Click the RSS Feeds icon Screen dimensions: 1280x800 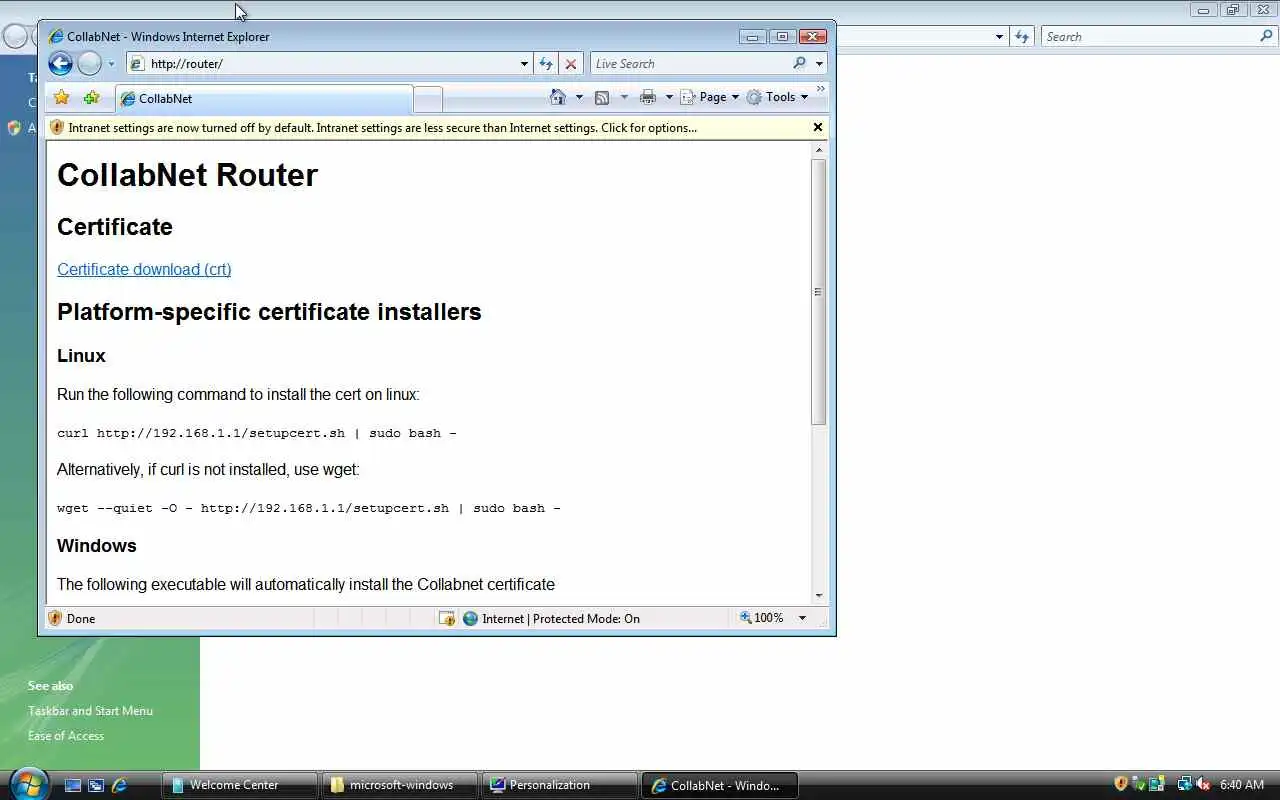(602, 97)
